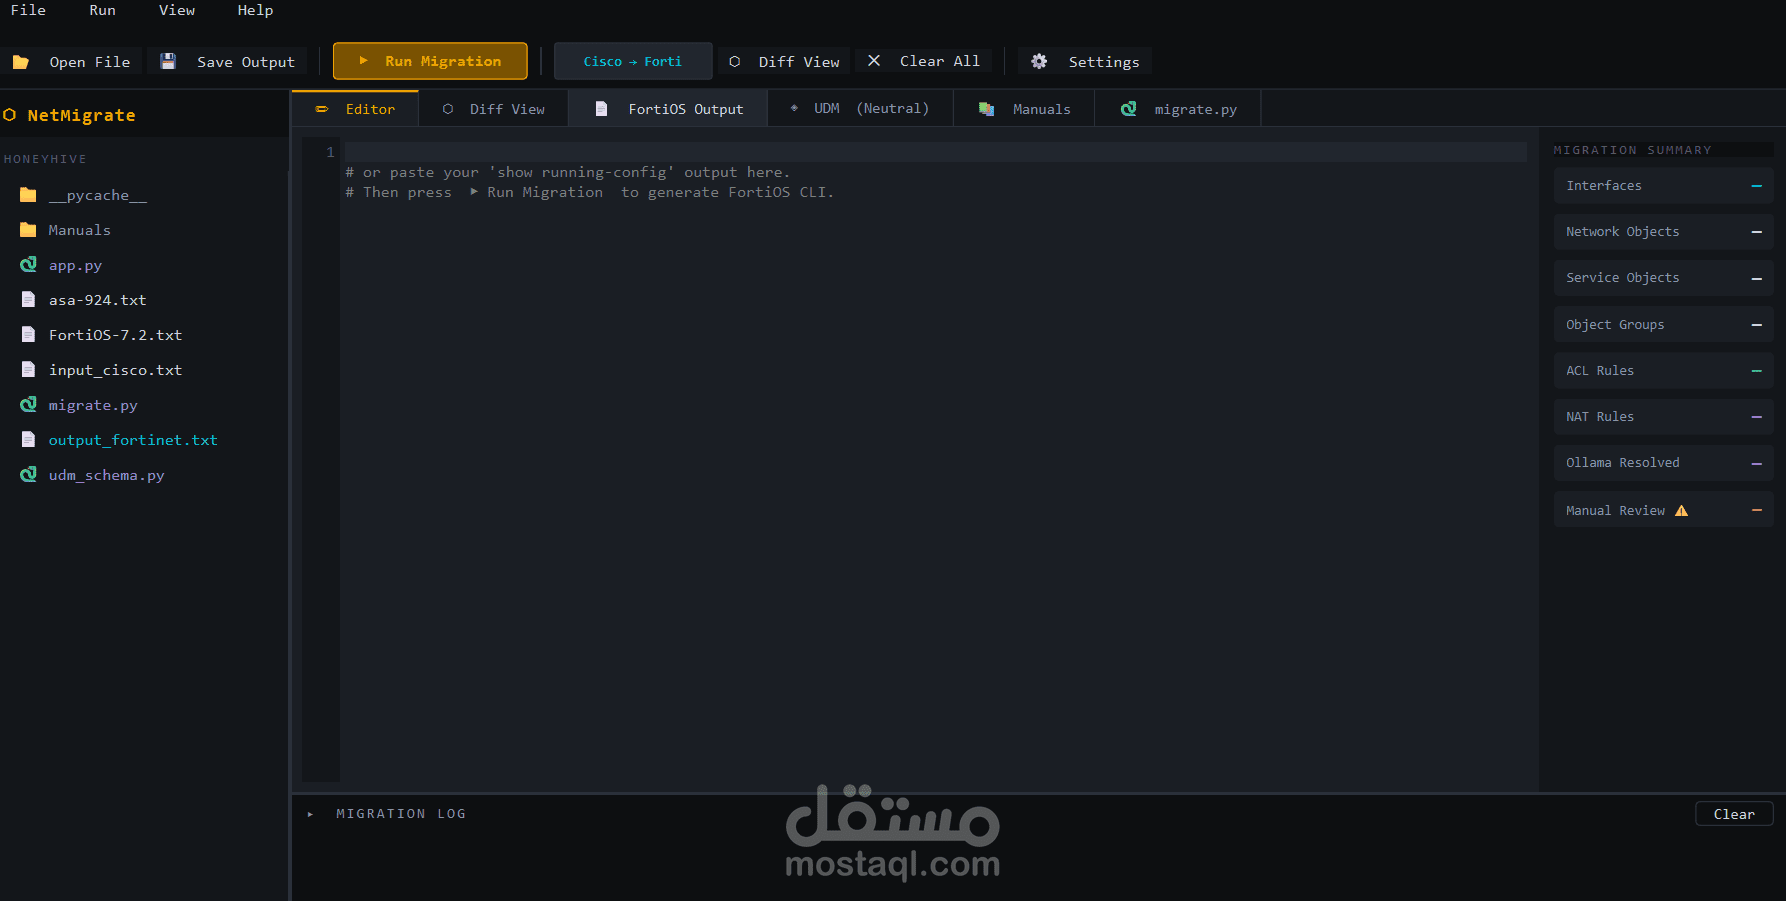Expand the Interfaces summary row
The image size is (1786, 901).
coord(1663,186)
